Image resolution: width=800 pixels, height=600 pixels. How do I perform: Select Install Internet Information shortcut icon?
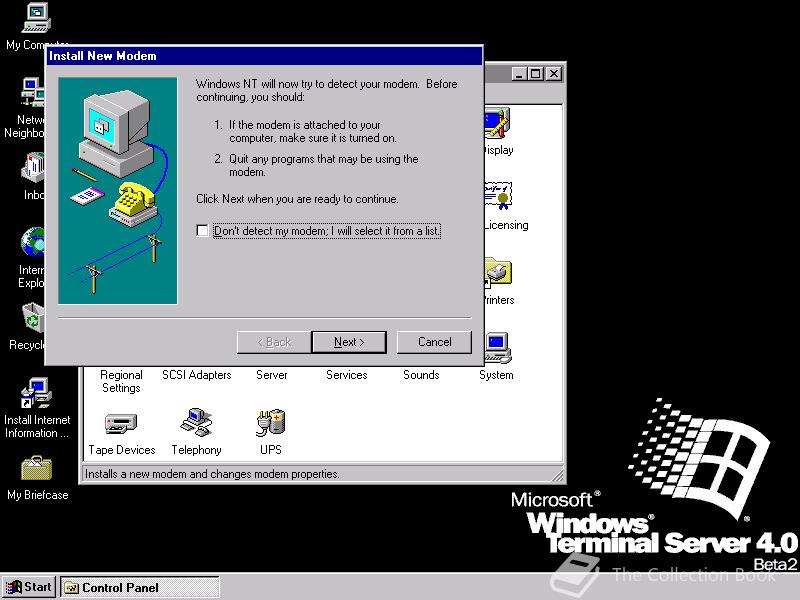pyautogui.click(x=36, y=393)
